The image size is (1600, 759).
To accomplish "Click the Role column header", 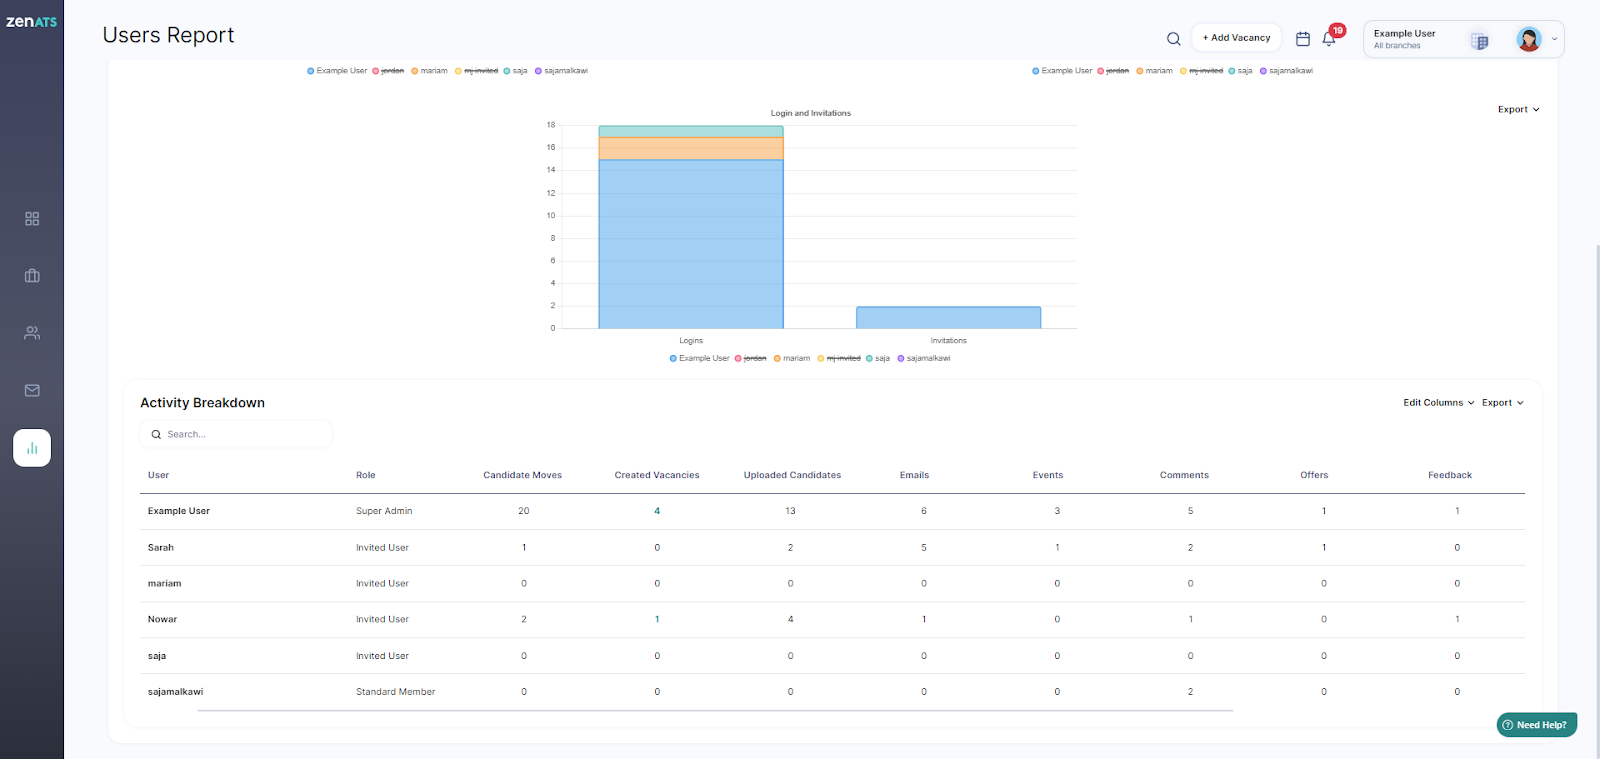I will [x=366, y=475].
